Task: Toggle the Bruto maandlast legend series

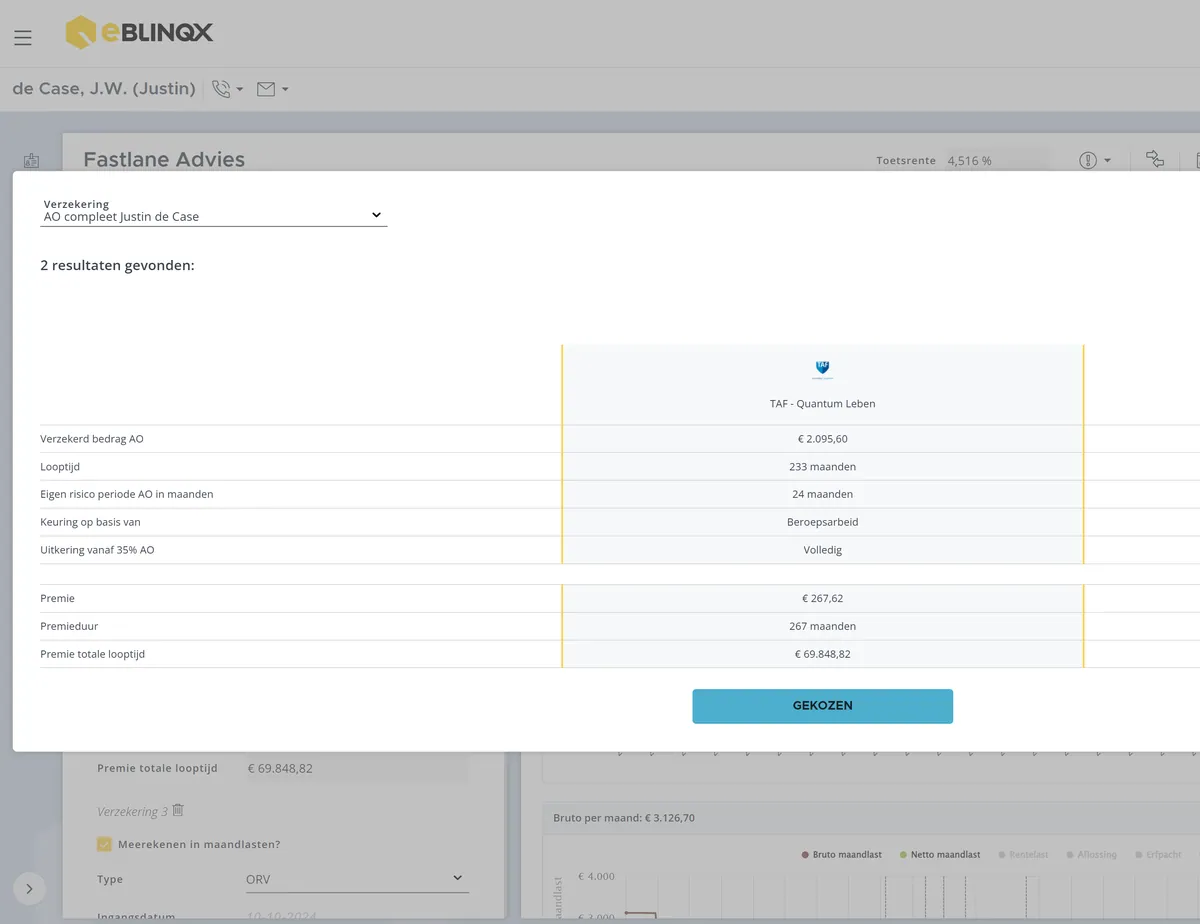Action: [x=841, y=855]
